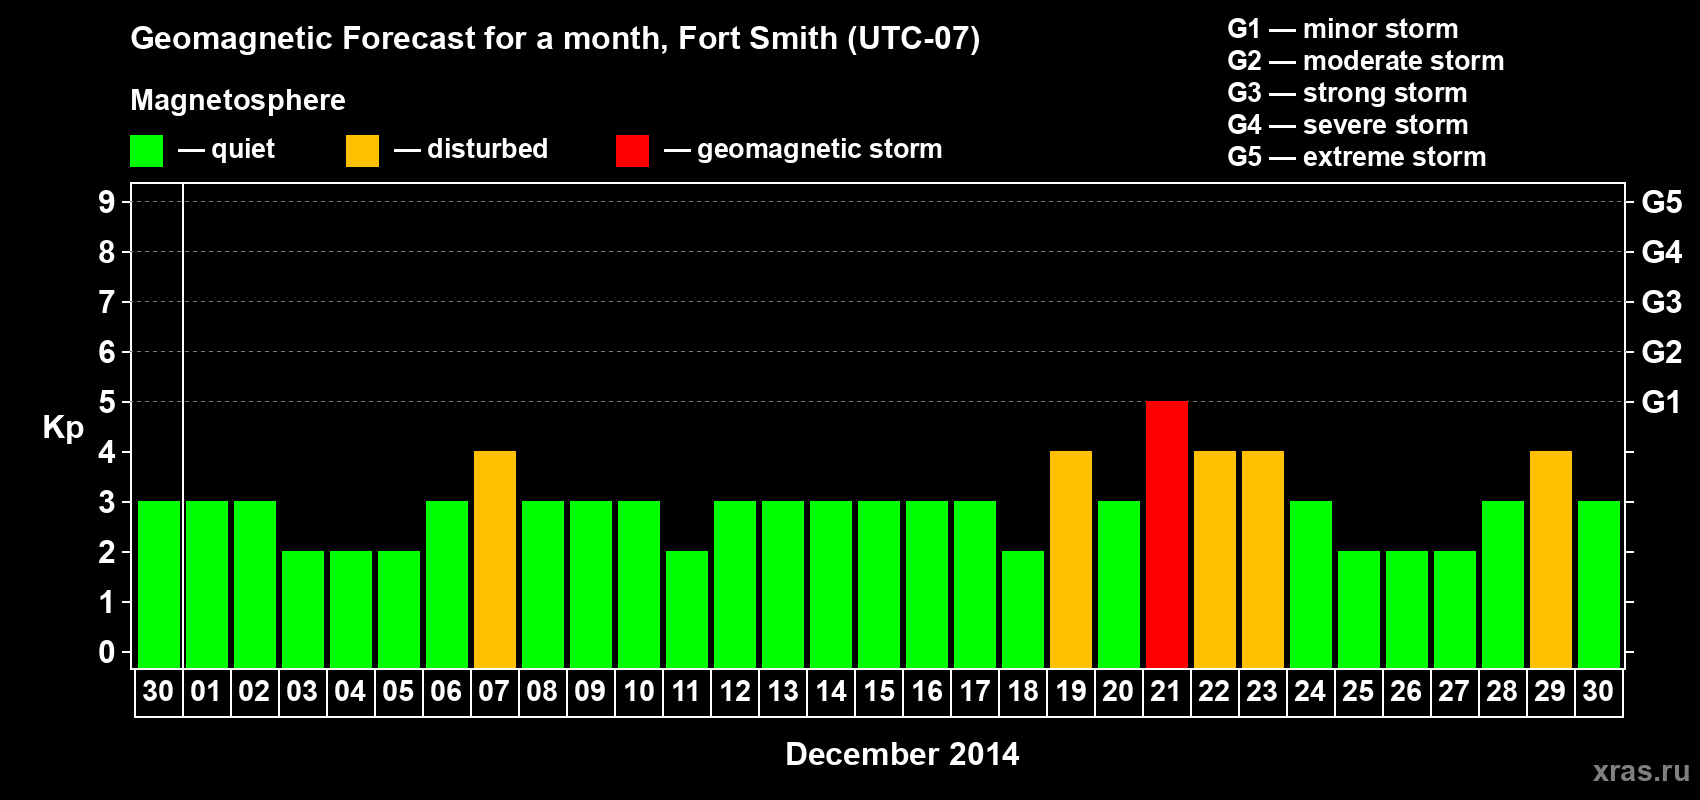Click the Kp value 0 on left axis
The height and width of the screenshot is (800, 1700).
click(107, 652)
